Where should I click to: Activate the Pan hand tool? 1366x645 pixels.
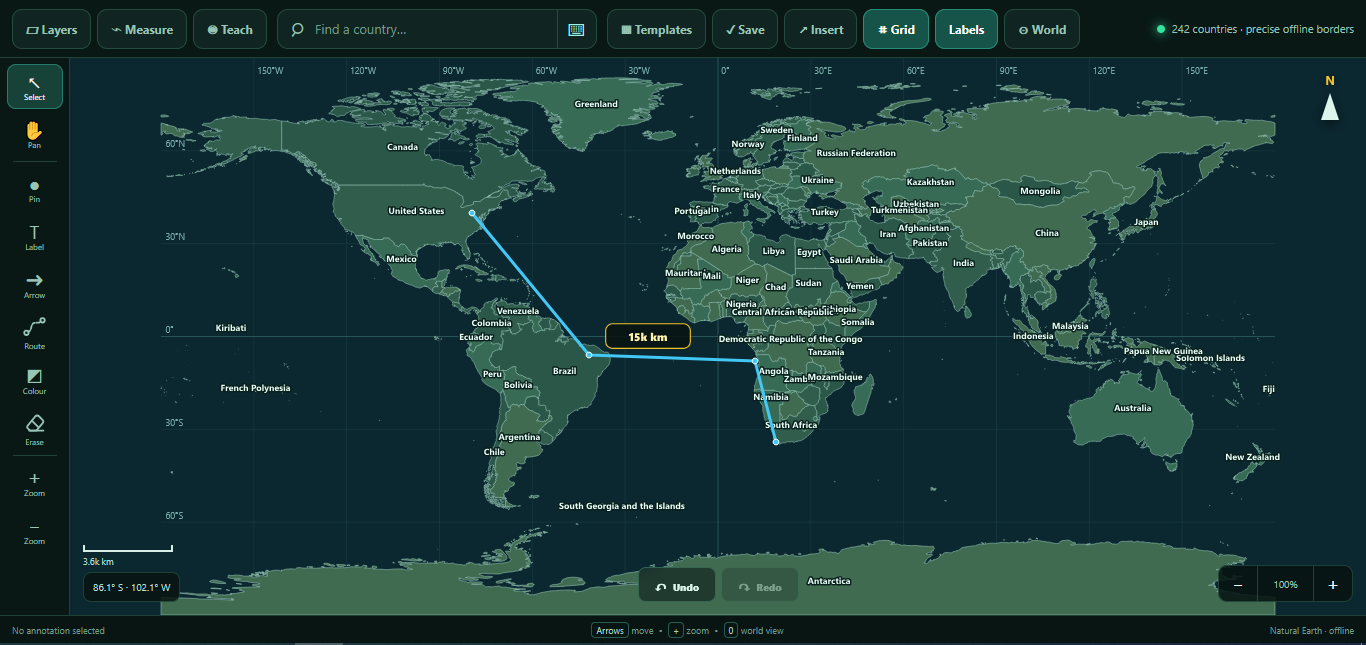click(35, 135)
